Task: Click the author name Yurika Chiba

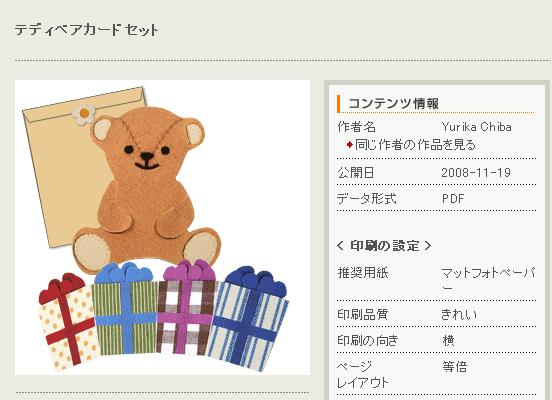Action: point(476,127)
